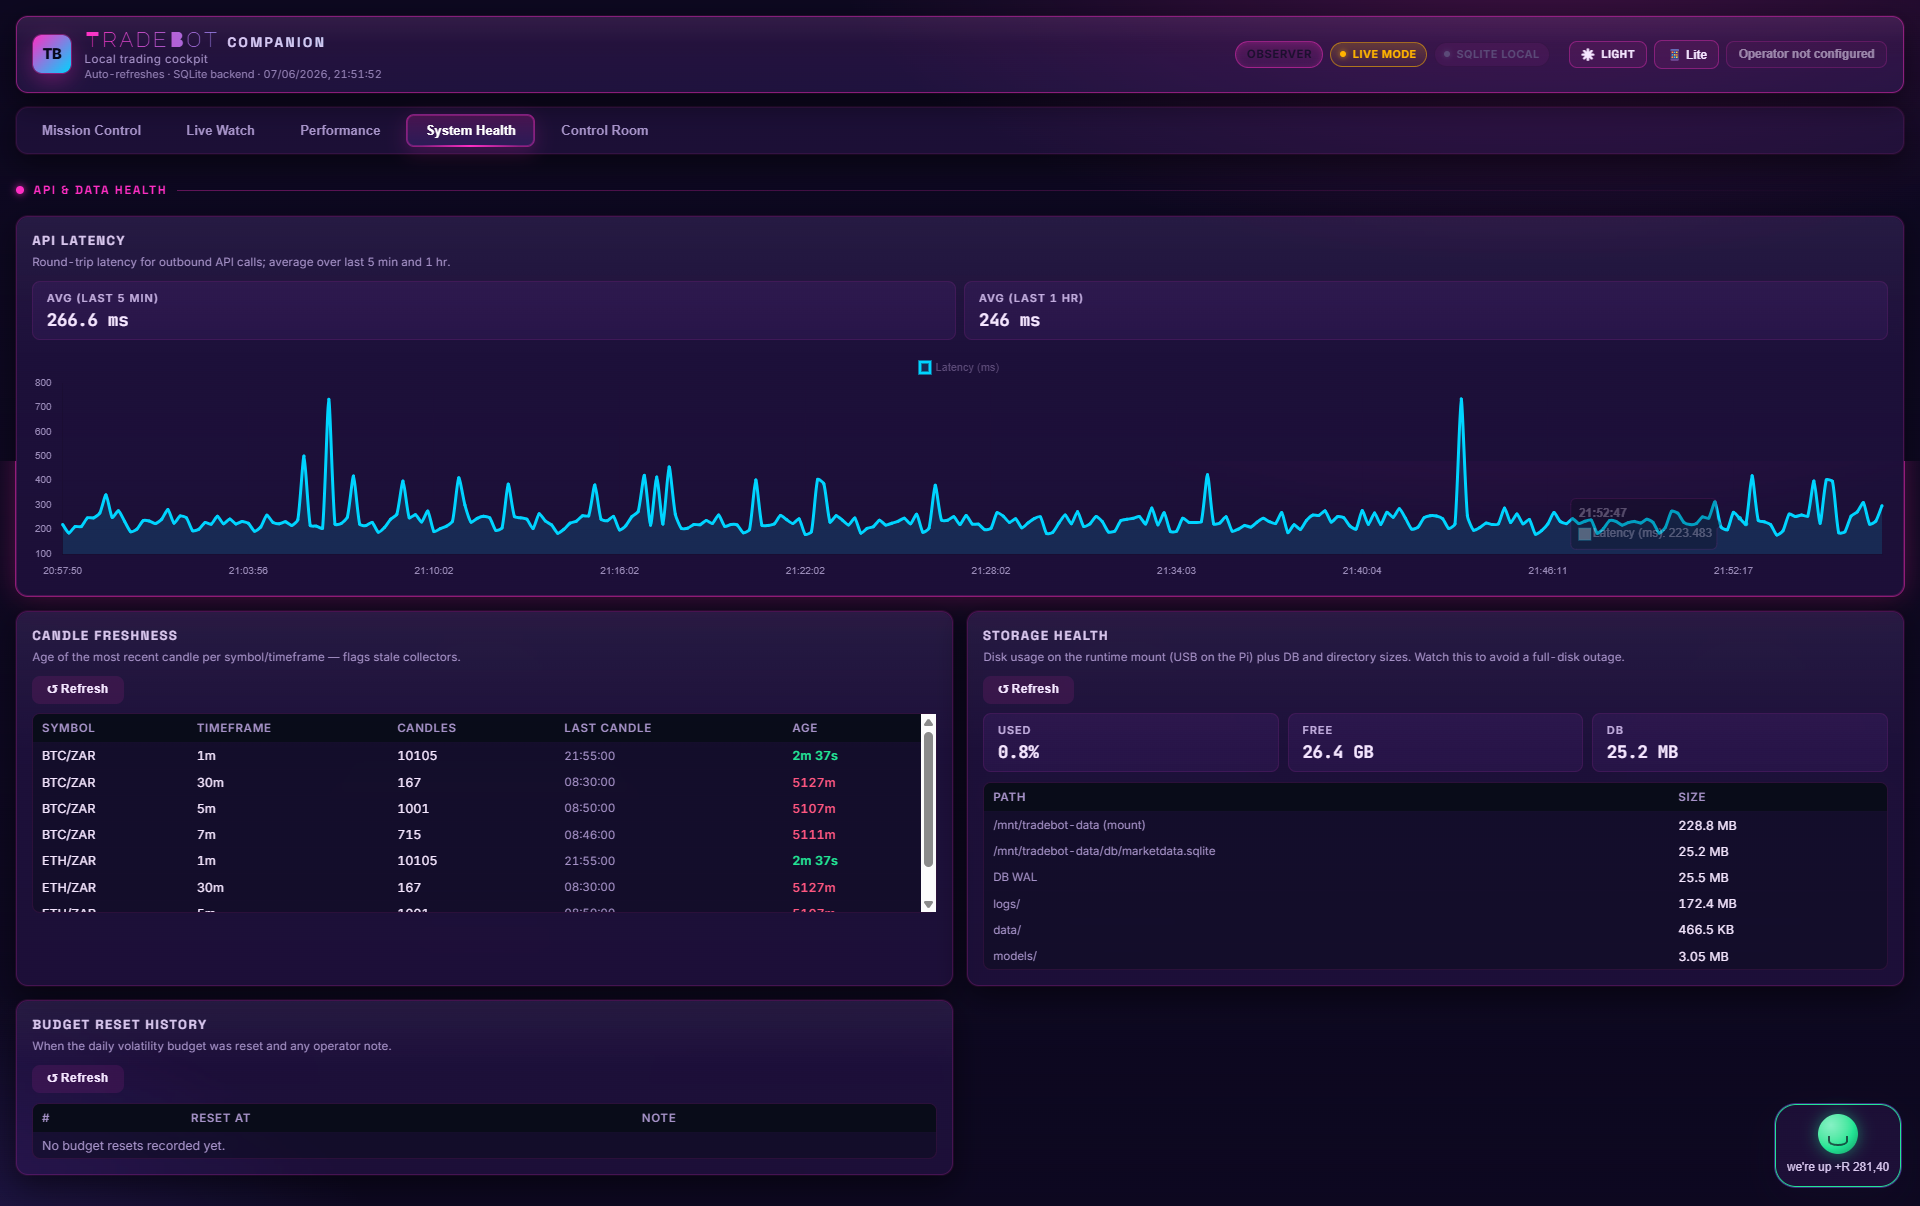Click the RESET AT column header
The height and width of the screenshot is (1206, 1920).
[x=220, y=1118]
